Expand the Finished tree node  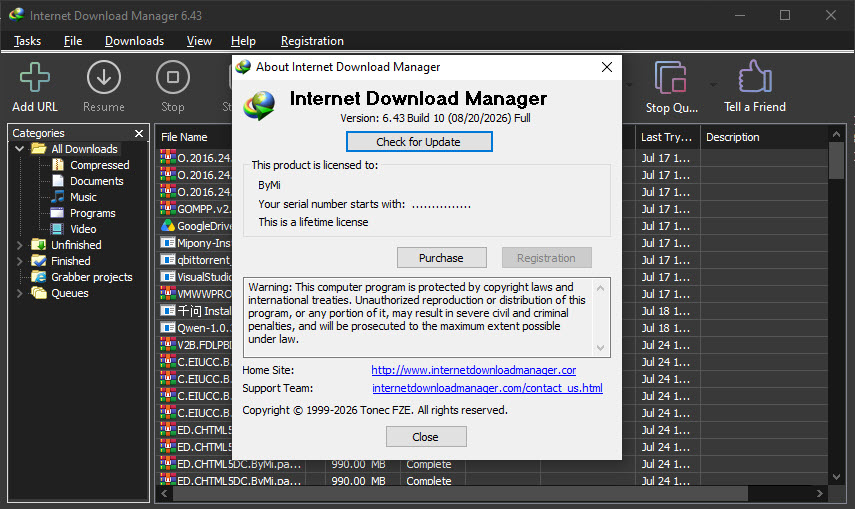20,261
